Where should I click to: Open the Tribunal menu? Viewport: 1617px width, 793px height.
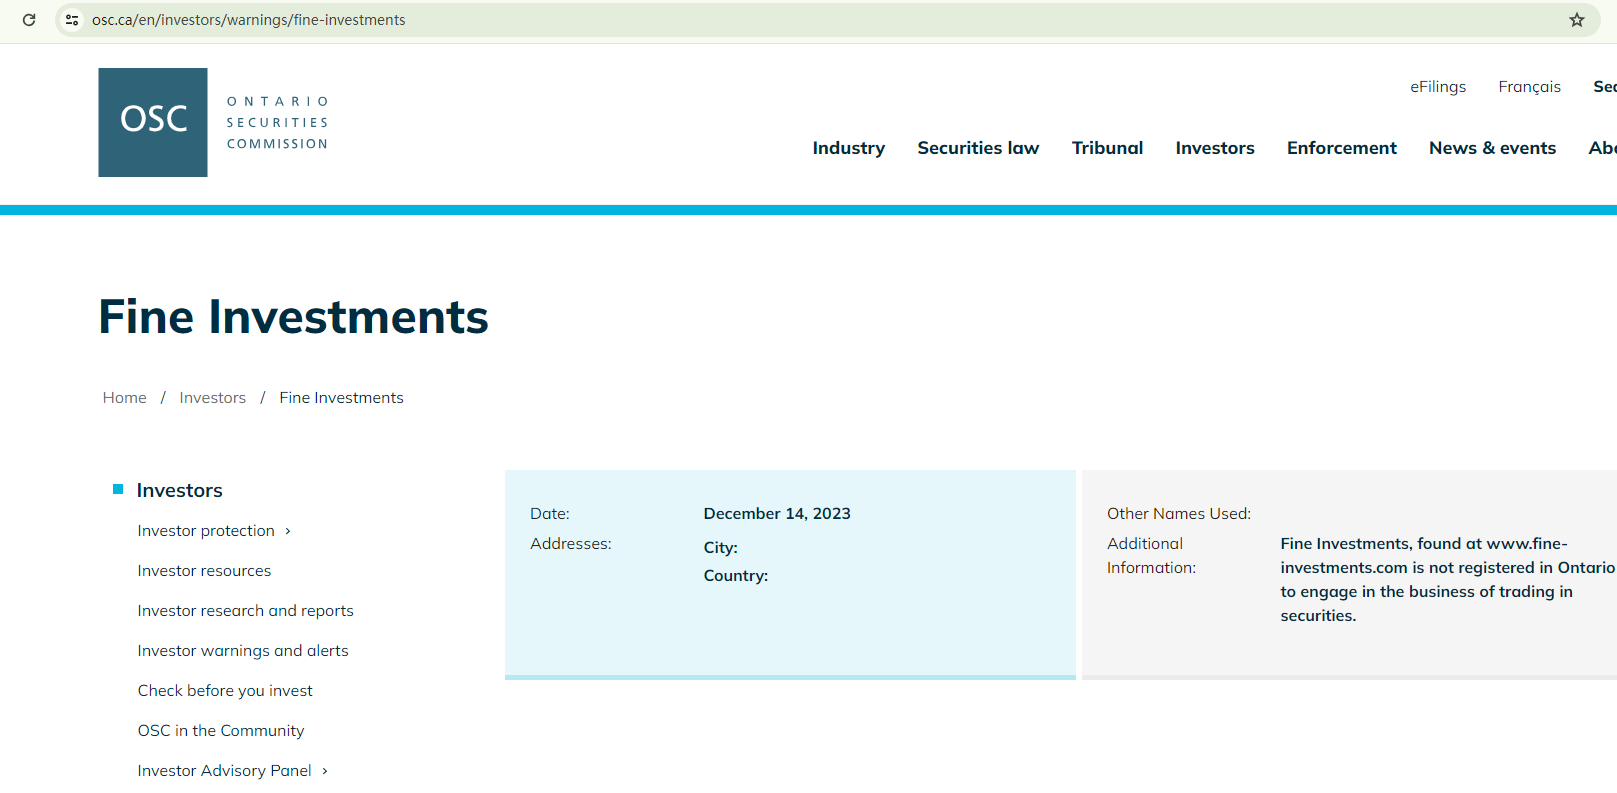click(x=1107, y=148)
